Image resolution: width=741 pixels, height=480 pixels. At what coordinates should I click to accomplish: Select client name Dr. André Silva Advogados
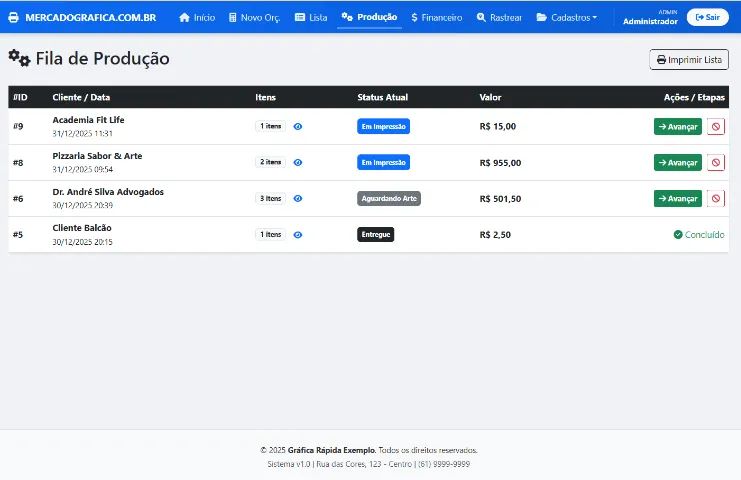(x=108, y=192)
